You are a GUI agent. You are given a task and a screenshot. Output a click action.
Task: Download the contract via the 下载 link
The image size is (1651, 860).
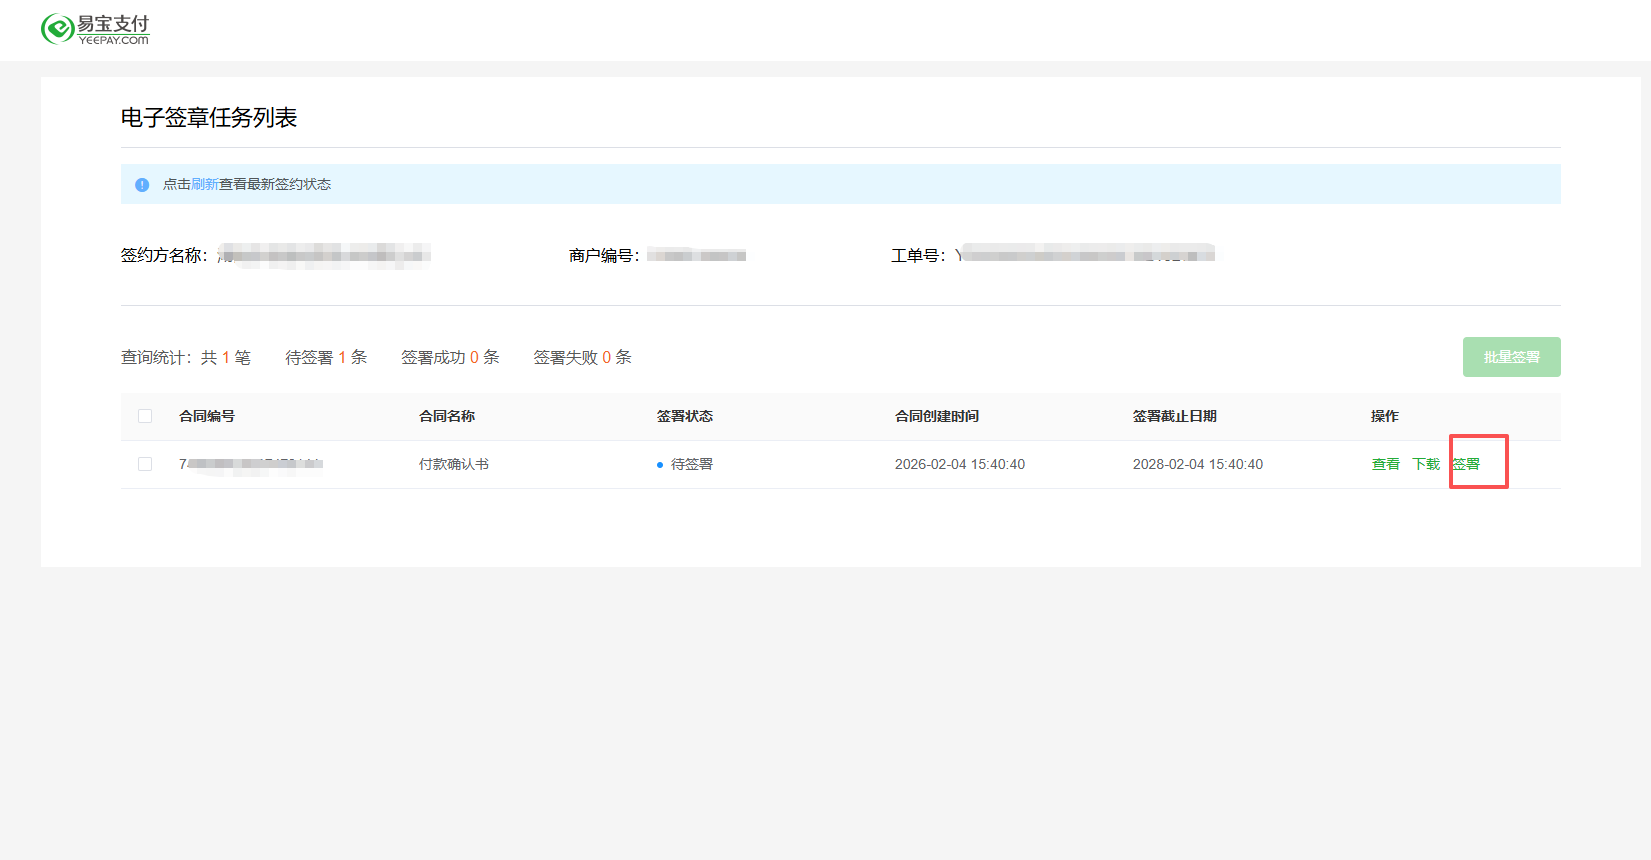pyautogui.click(x=1425, y=464)
